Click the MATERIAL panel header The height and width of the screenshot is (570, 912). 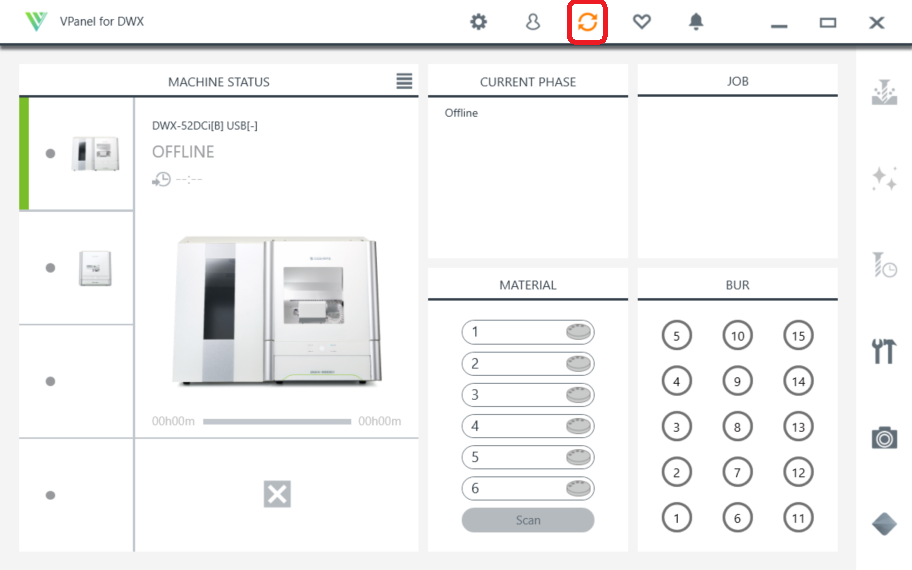528,285
